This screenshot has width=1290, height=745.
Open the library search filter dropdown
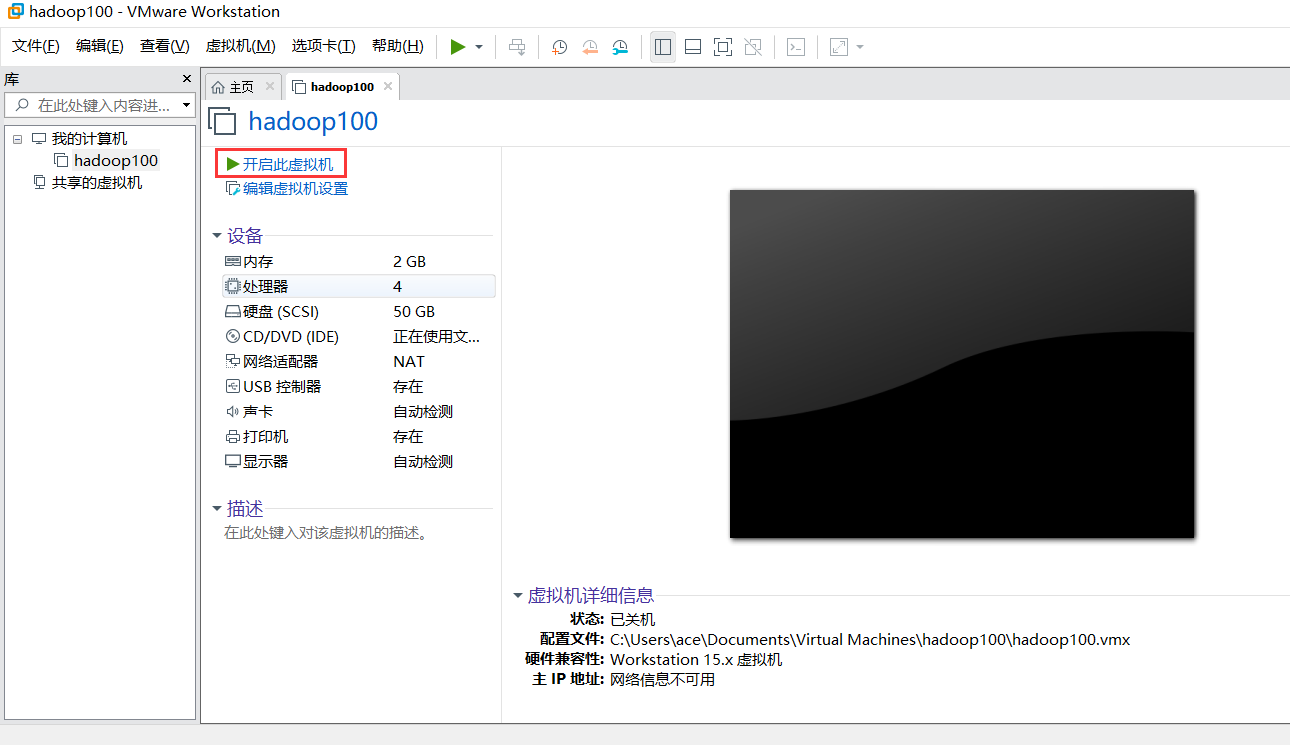tap(186, 105)
